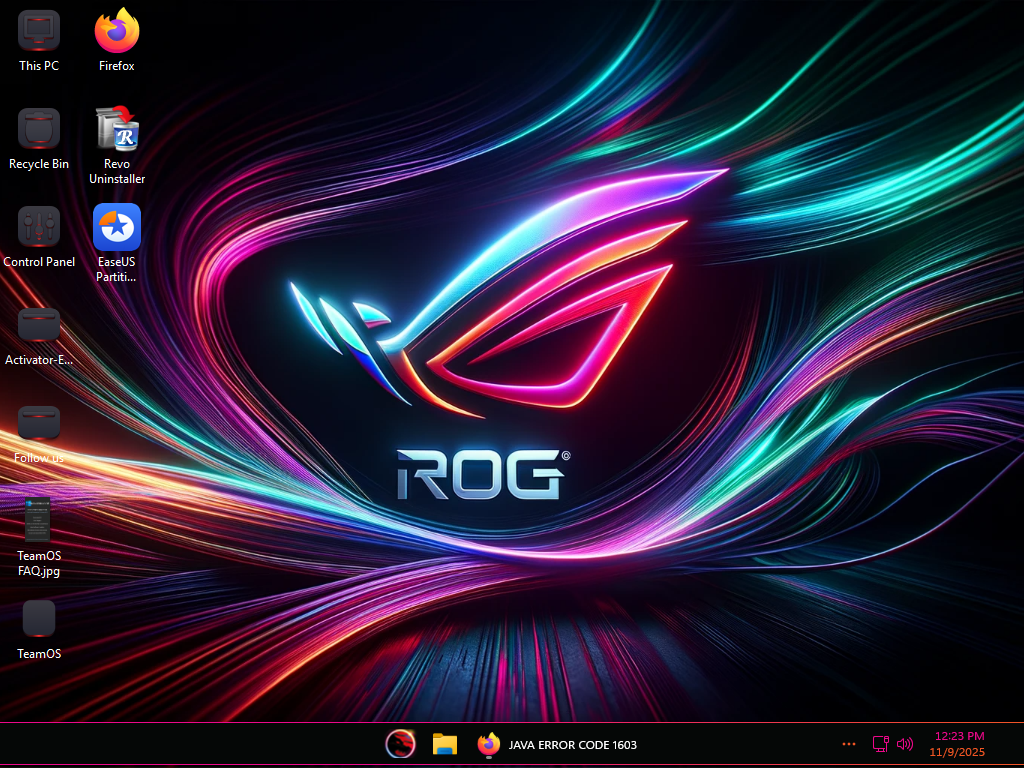Switch to Firefox JAVA ERROR CODE 1603 window
Image resolution: width=1024 pixels, height=768 pixels.
(556, 744)
